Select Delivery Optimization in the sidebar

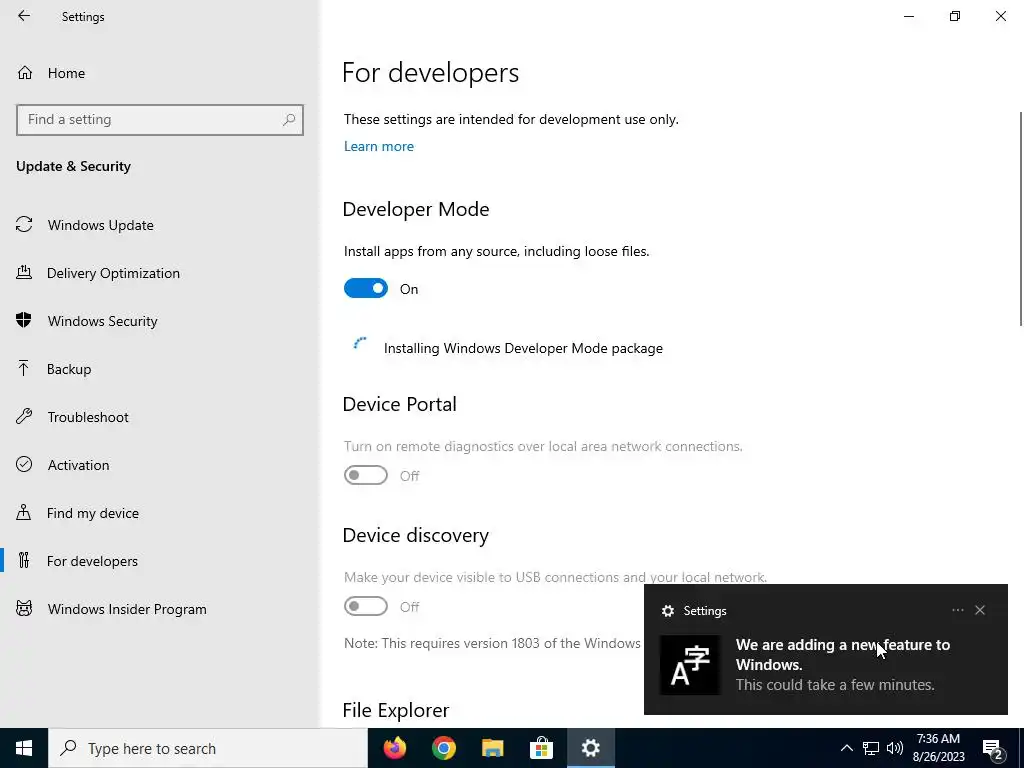[113, 273]
